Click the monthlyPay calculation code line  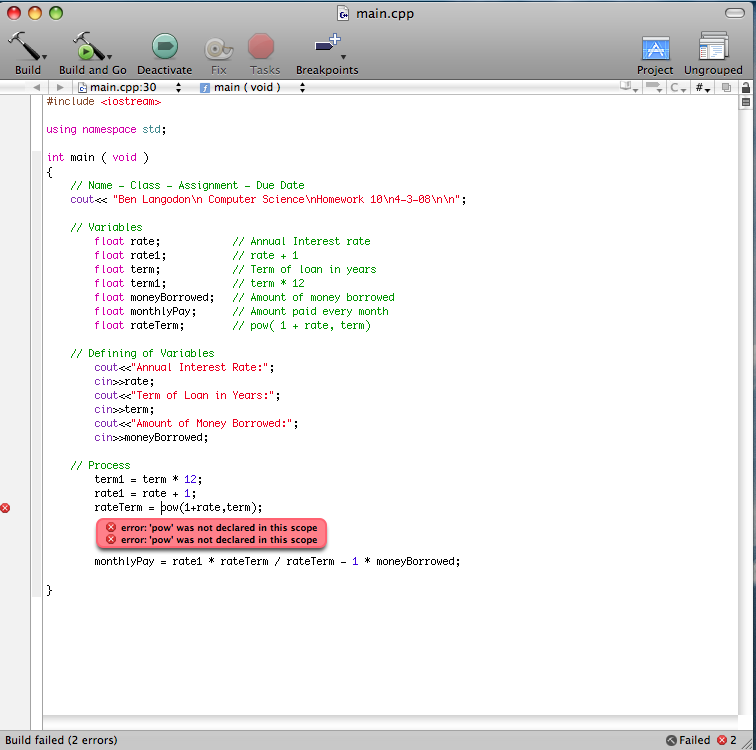pyautogui.click(x=277, y=561)
